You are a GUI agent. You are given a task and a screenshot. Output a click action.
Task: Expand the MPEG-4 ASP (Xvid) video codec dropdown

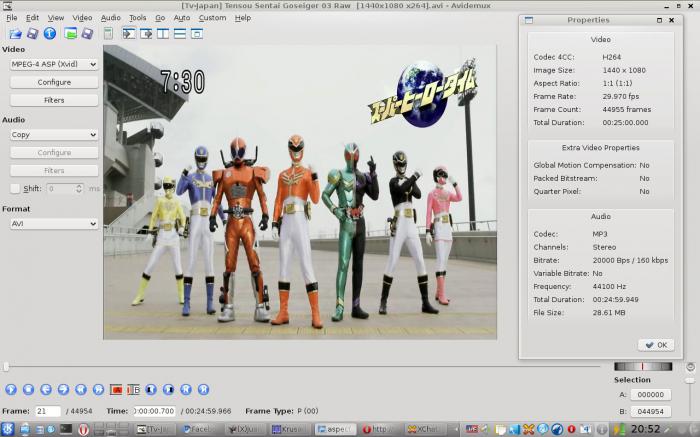54,64
